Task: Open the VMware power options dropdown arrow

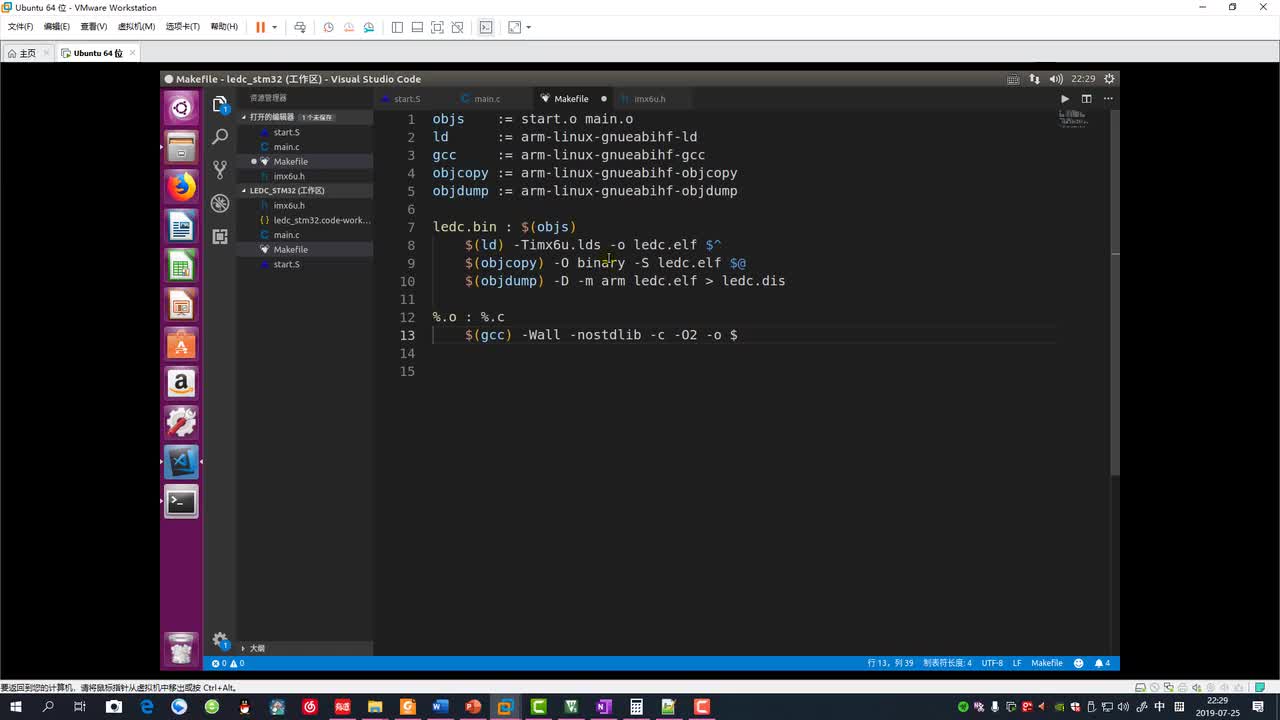Action: pos(274,27)
